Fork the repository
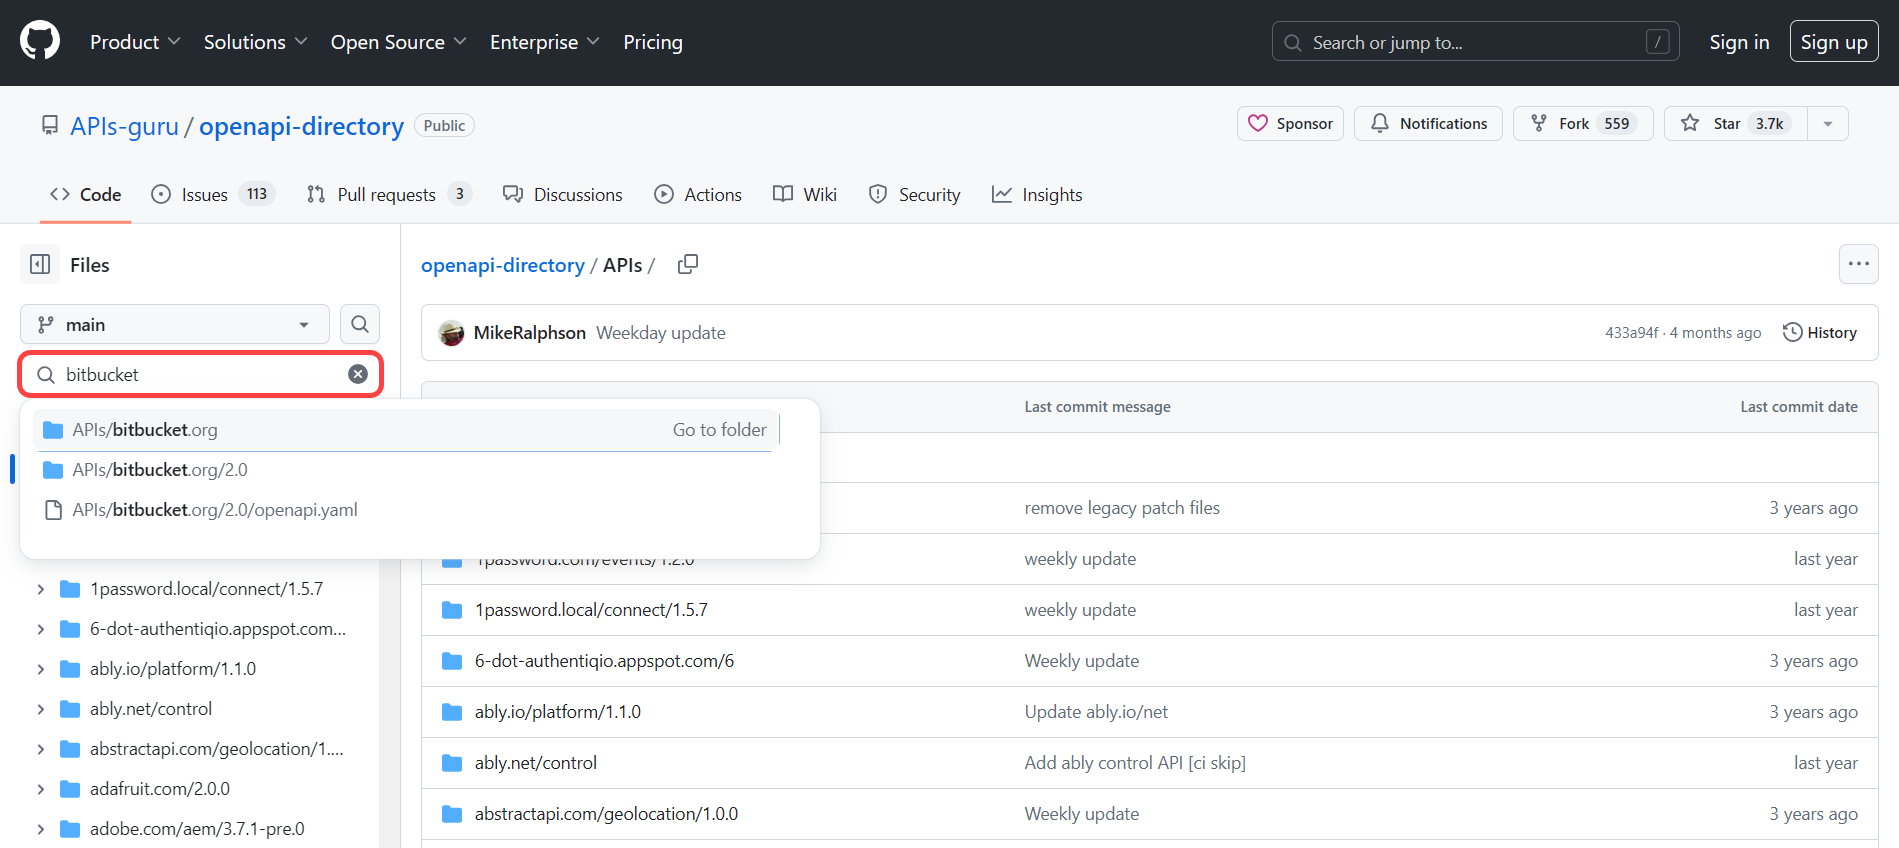The height and width of the screenshot is (848, 1899). [x=1583, y=124]
